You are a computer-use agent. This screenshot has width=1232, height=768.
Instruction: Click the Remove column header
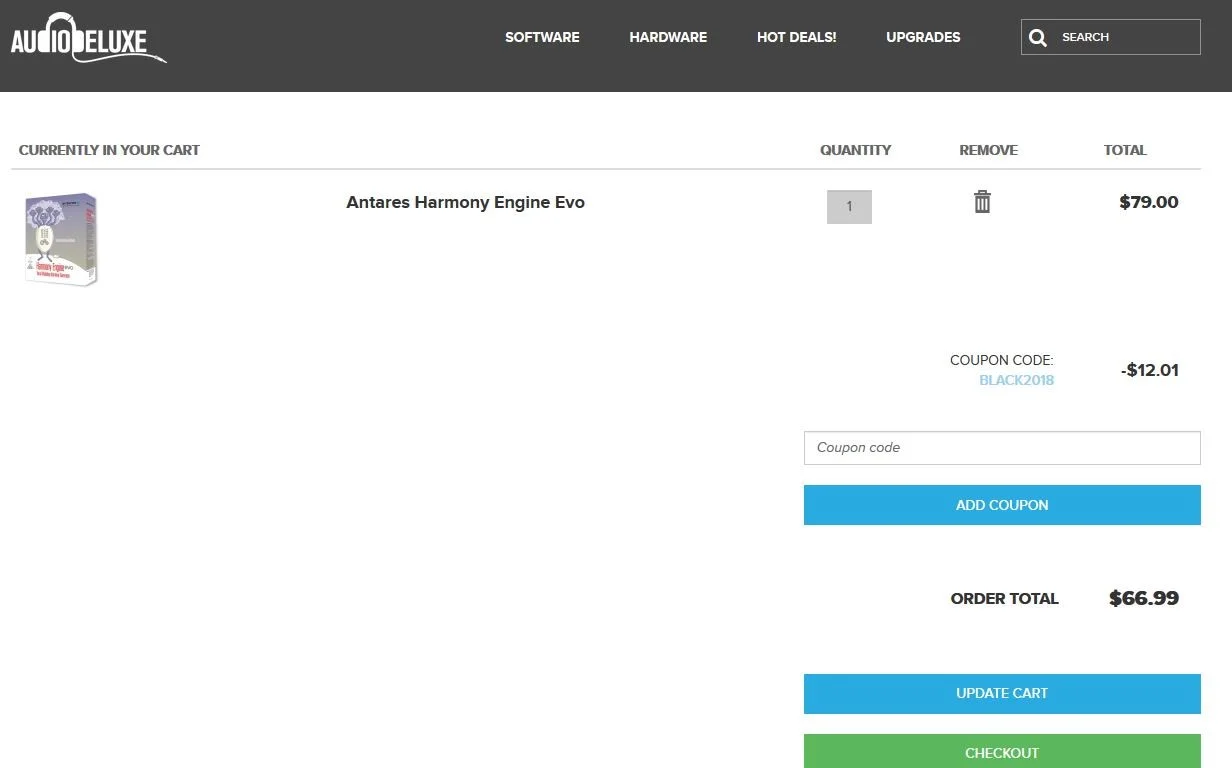coord(988,150)
